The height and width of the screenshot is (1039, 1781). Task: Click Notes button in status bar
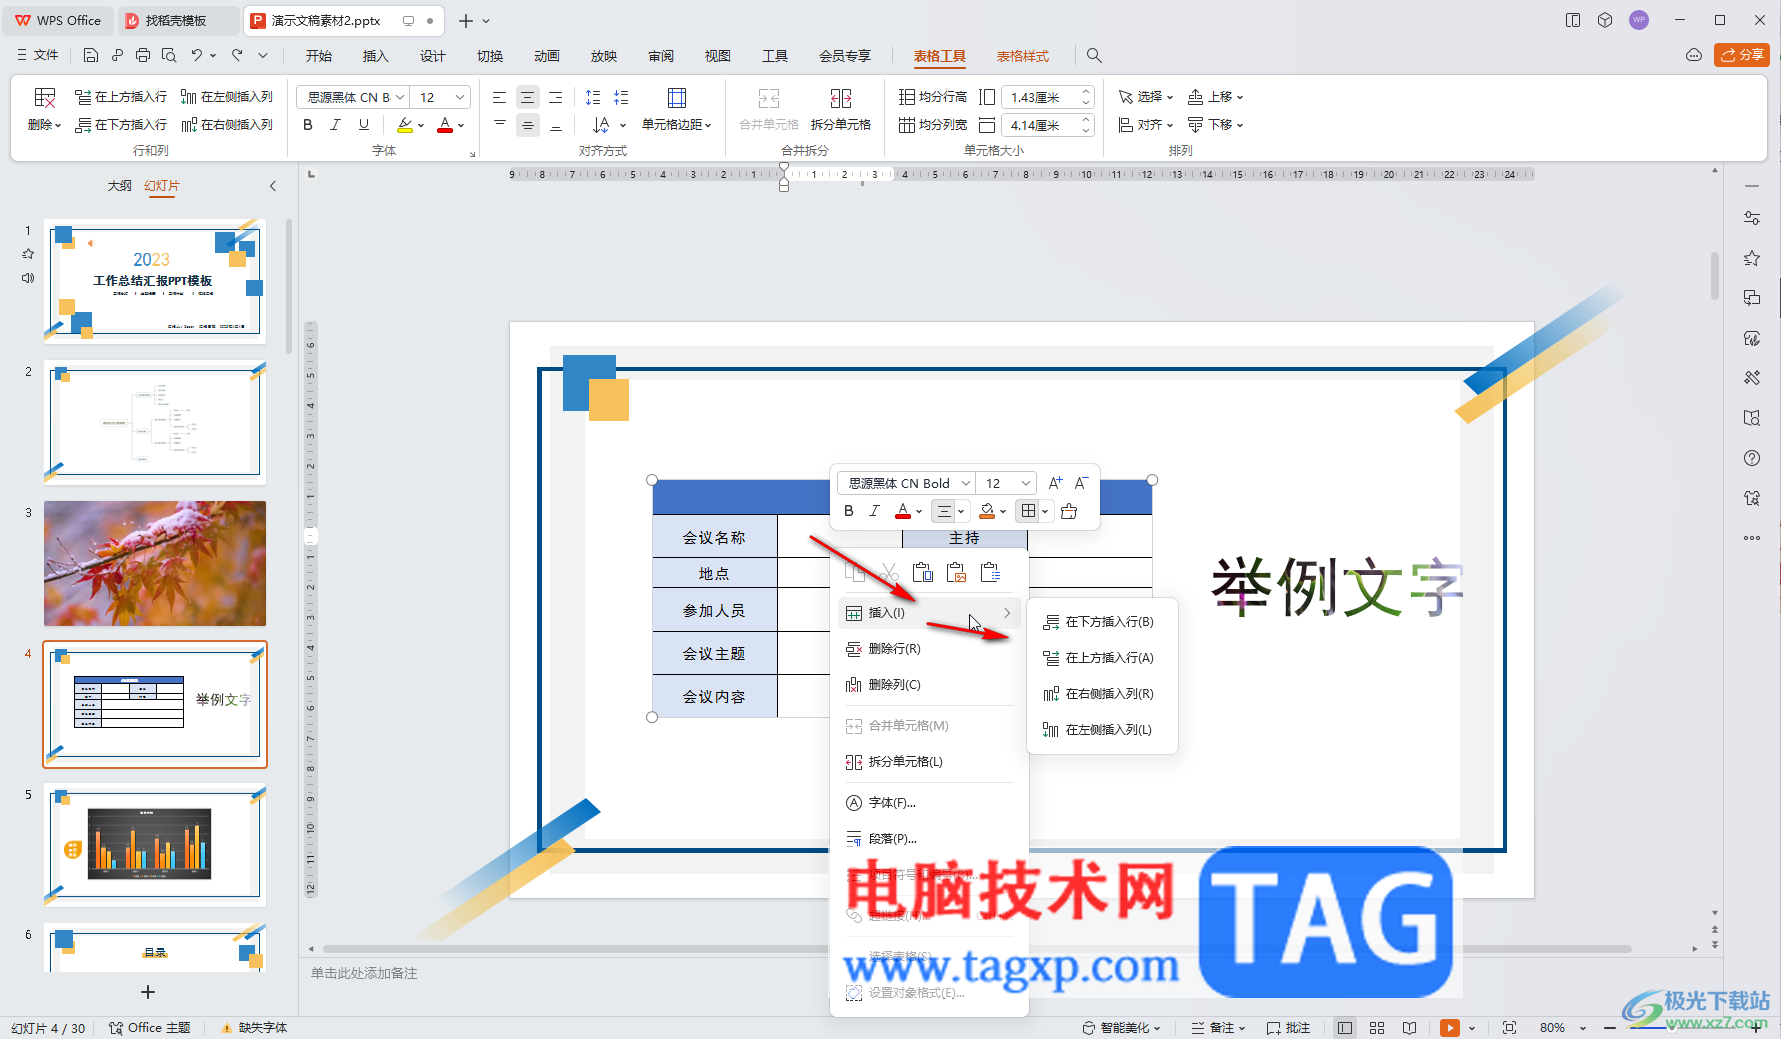pyautogui.click(x=1218, y=1028)
